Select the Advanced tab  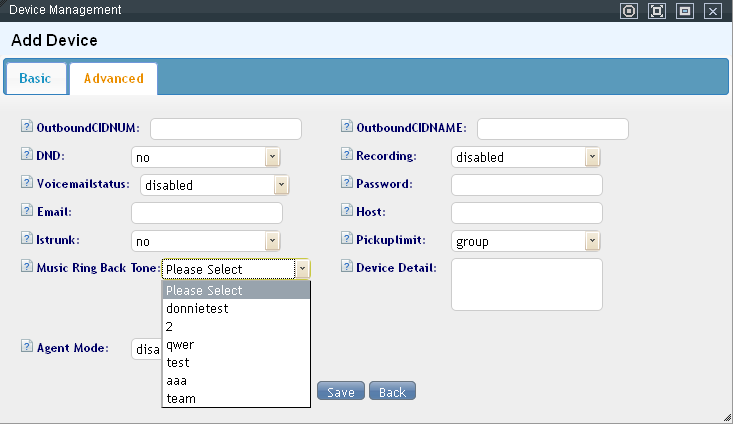coord(113,78)
